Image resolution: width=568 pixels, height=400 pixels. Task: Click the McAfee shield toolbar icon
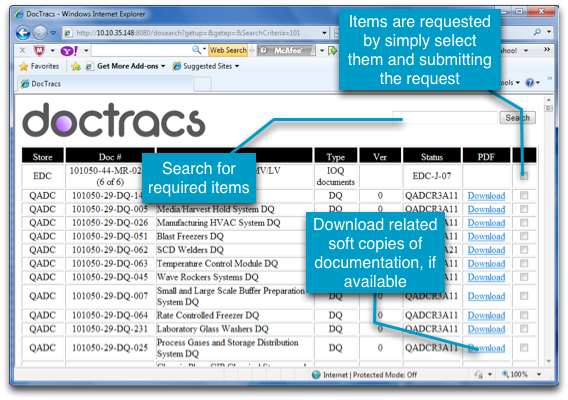[39, 50]
